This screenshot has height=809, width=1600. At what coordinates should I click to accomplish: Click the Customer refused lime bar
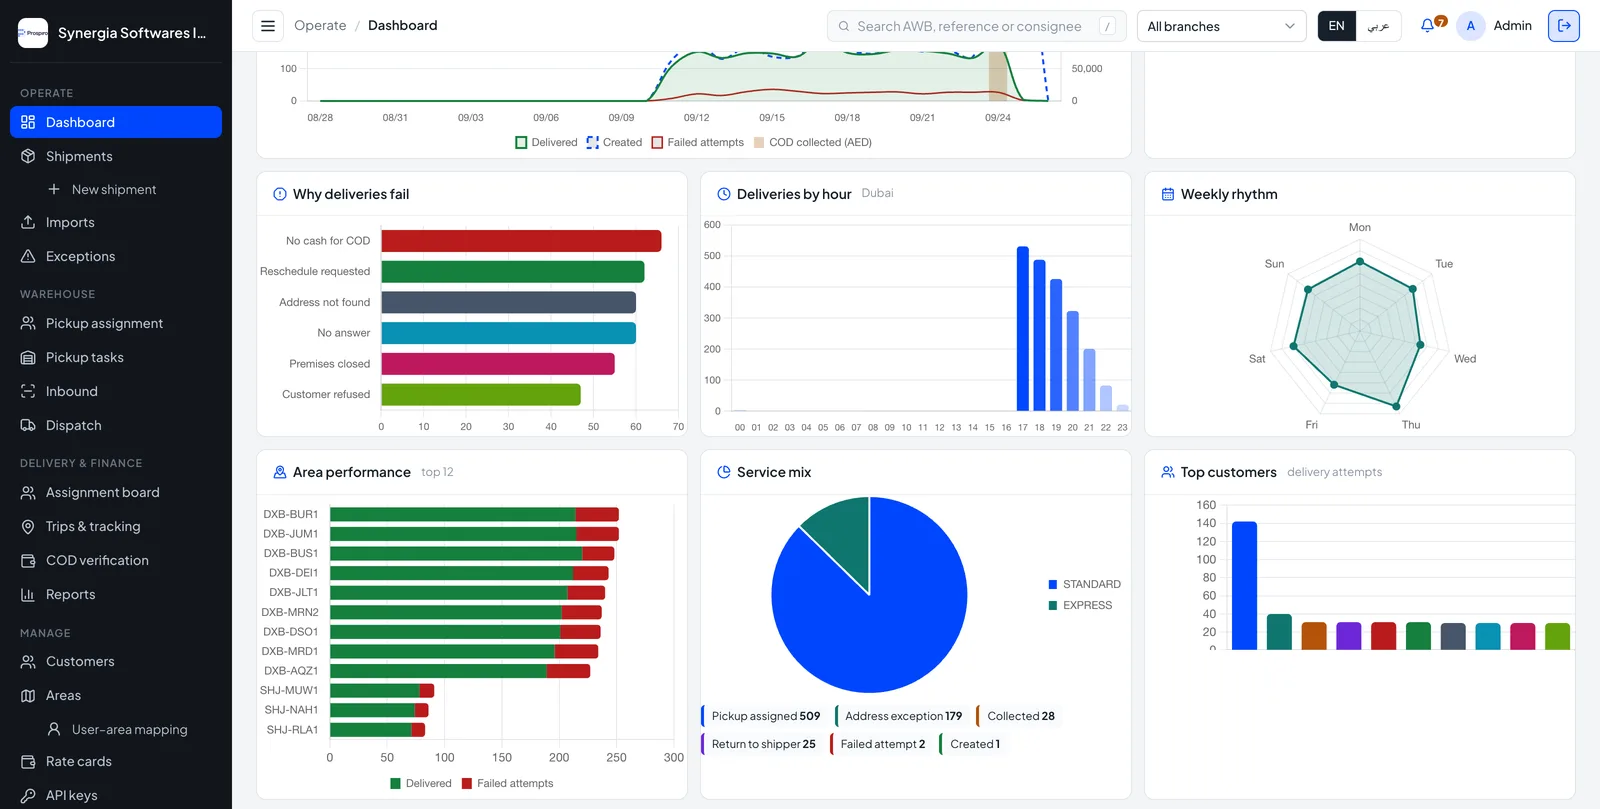point(481,395)
